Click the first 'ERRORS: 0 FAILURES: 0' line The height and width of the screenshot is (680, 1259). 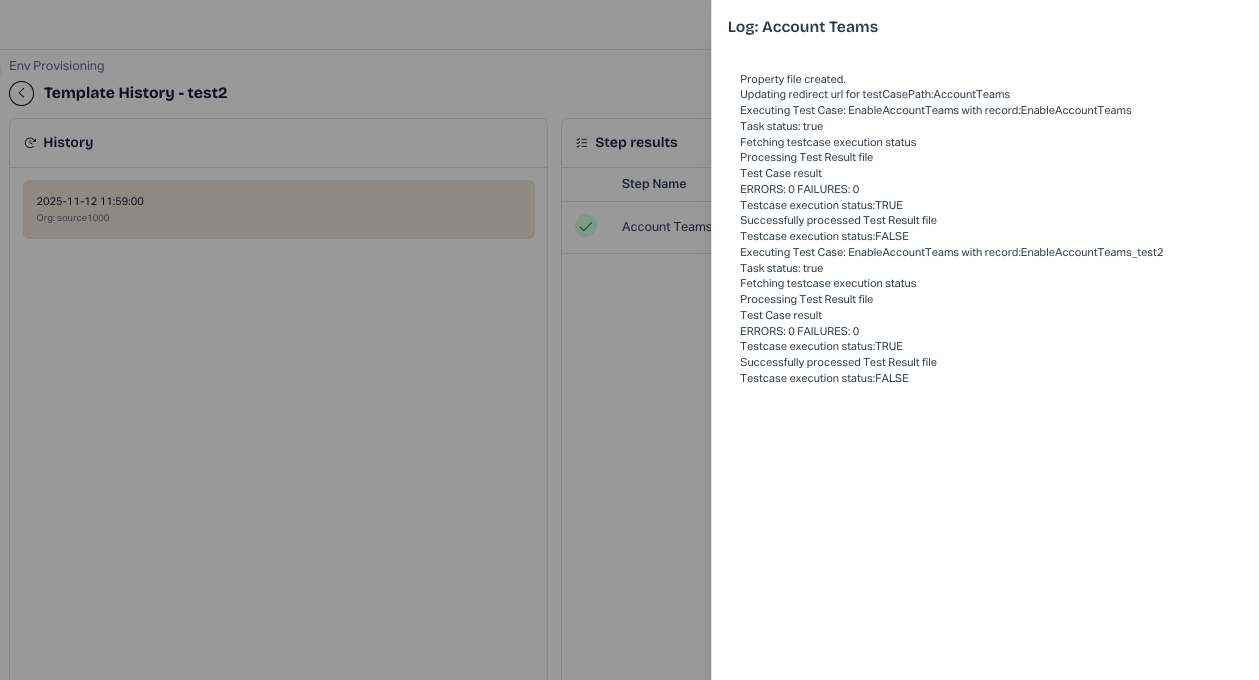click(x=799, y=189)
